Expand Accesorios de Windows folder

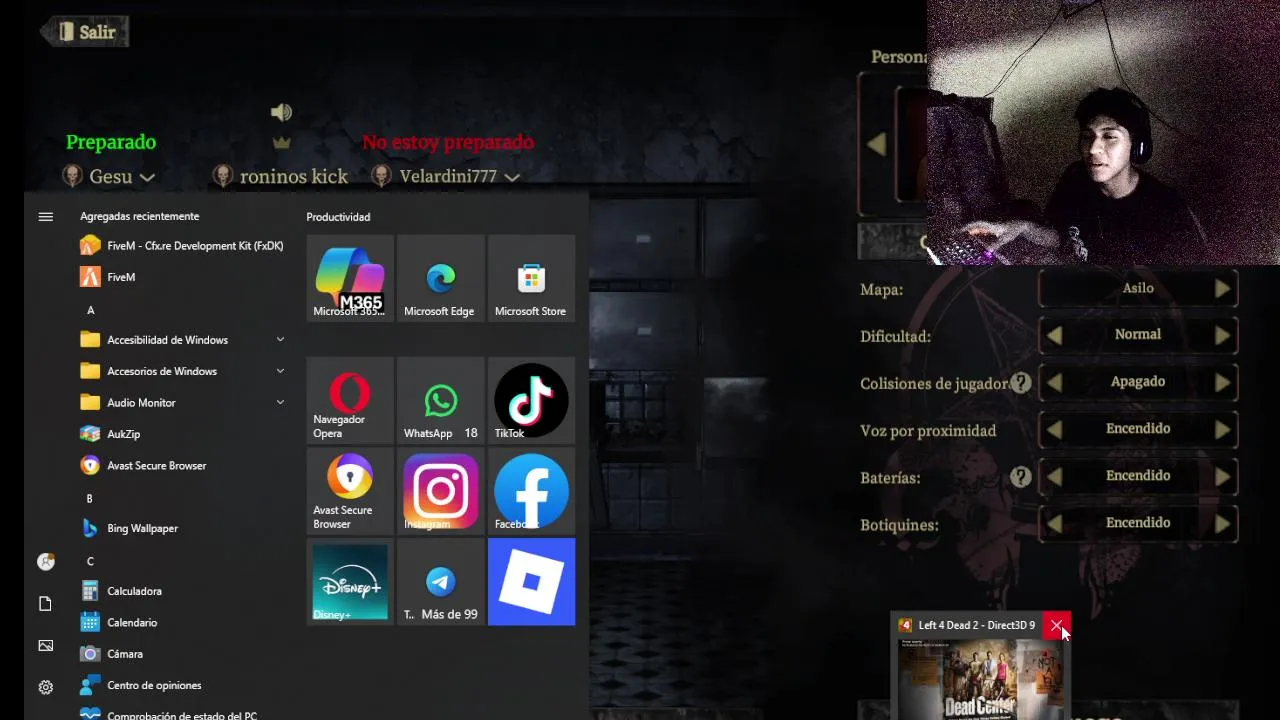pos(182,371)
